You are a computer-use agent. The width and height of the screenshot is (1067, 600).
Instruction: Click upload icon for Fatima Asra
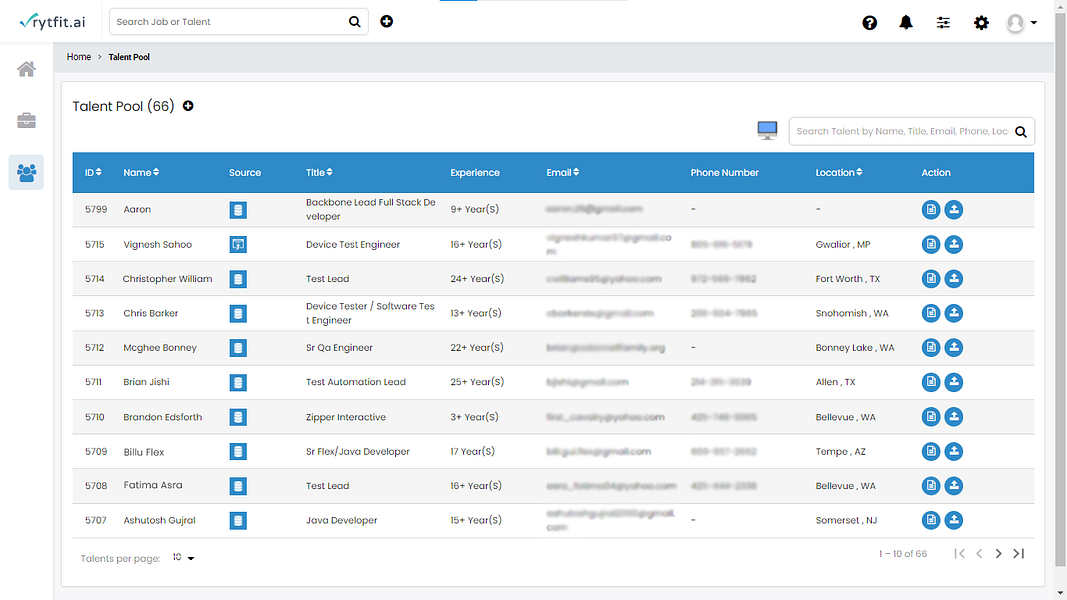[x=954, y=486]
